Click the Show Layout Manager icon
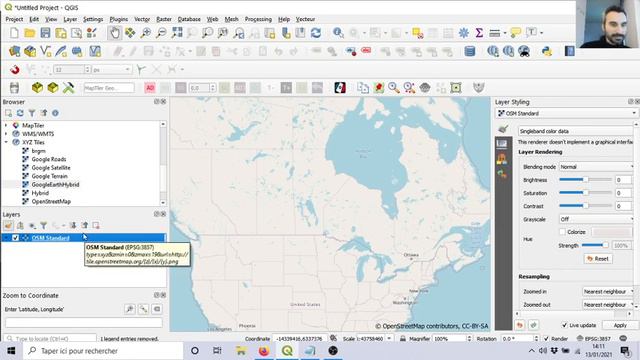The height and width of the screenshot is (360, 640). pos(76,33)
